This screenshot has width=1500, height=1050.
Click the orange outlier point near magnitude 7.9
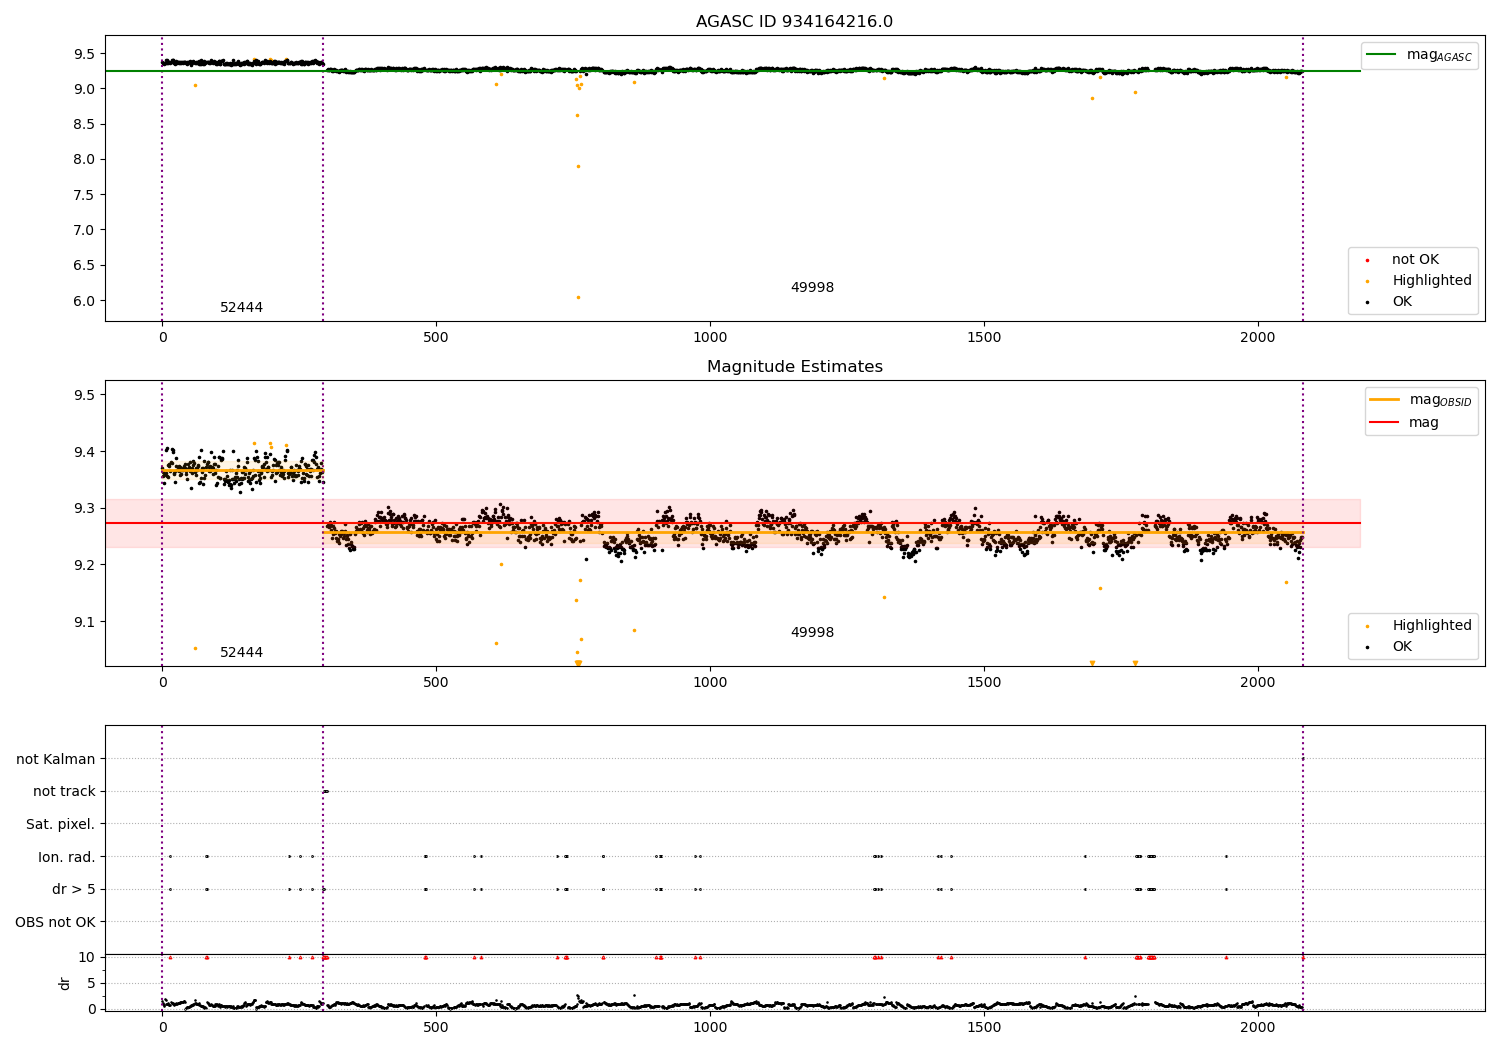[x=578, y=166]
